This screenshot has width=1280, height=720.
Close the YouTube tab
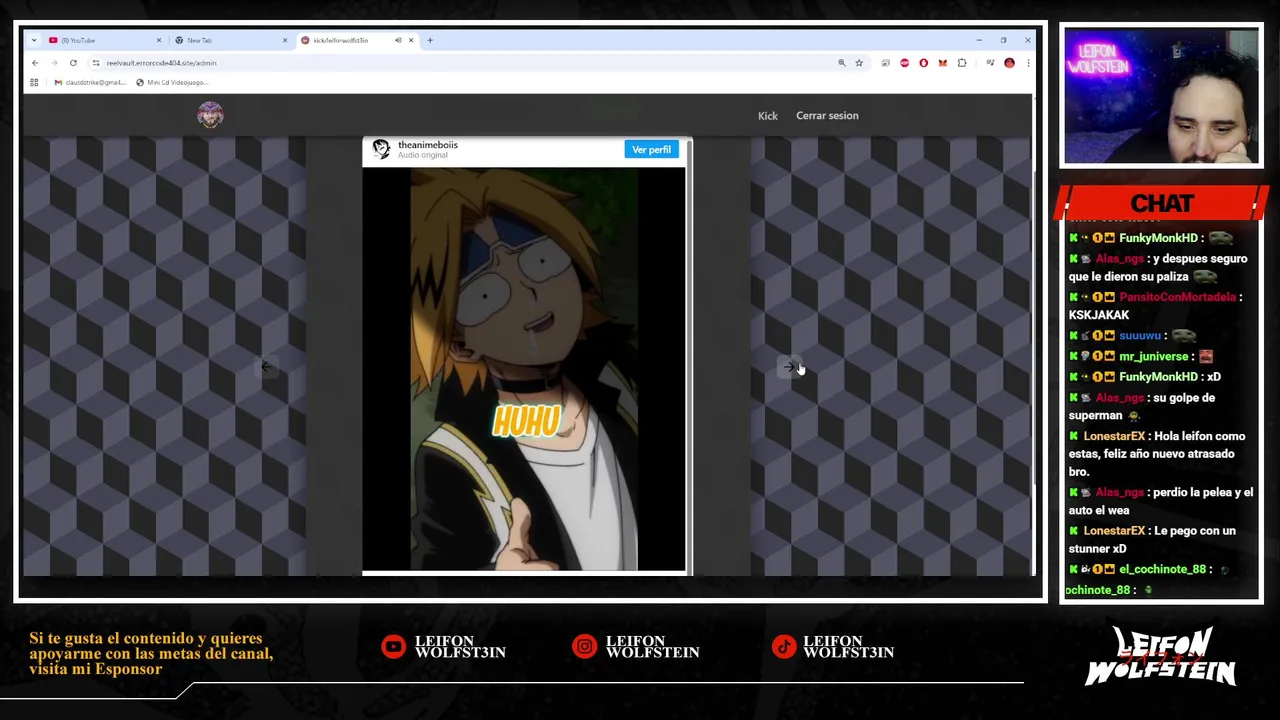pyautogui.click(x=158, y=40)
